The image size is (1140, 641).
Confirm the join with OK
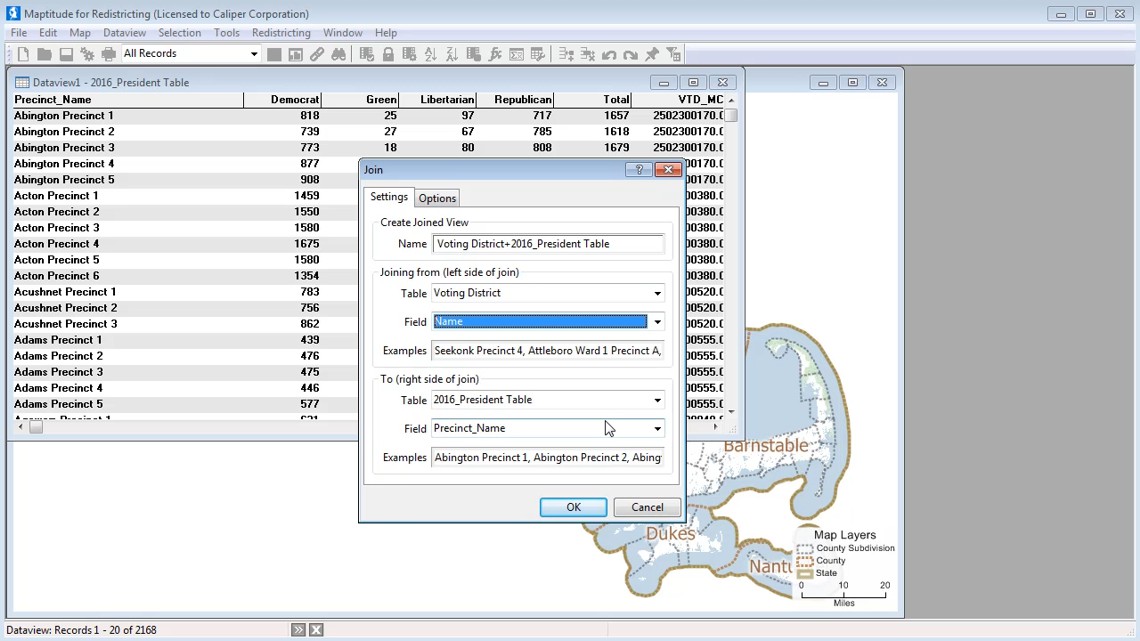pyautogui.click(x=573, y=507)
